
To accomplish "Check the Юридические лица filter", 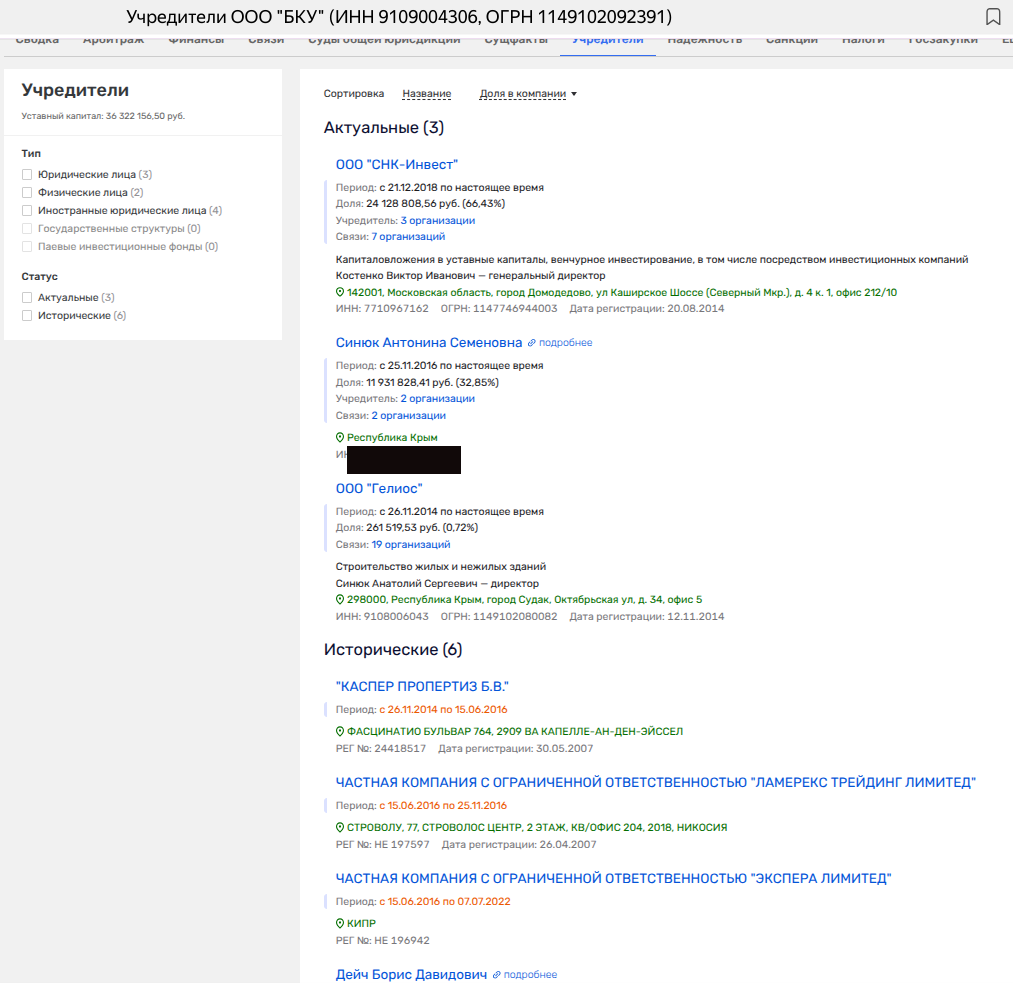I will tap(28, 175).
